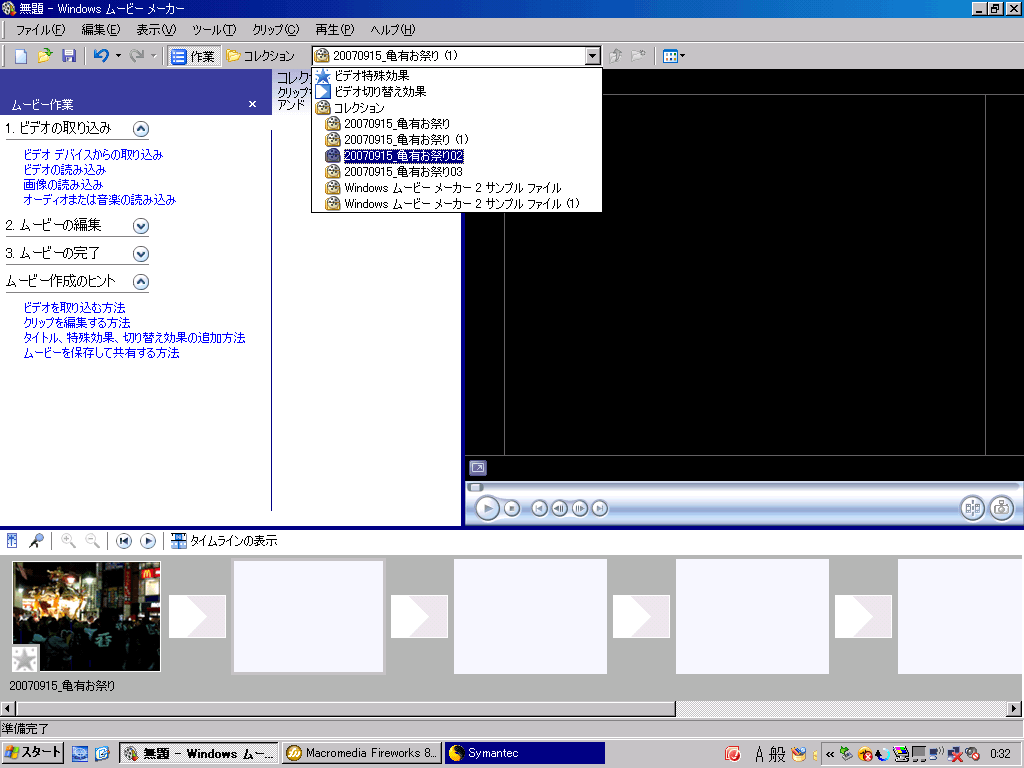
Task: Click the New project icon
Action: pyautogui.click(x=21, y=56)
